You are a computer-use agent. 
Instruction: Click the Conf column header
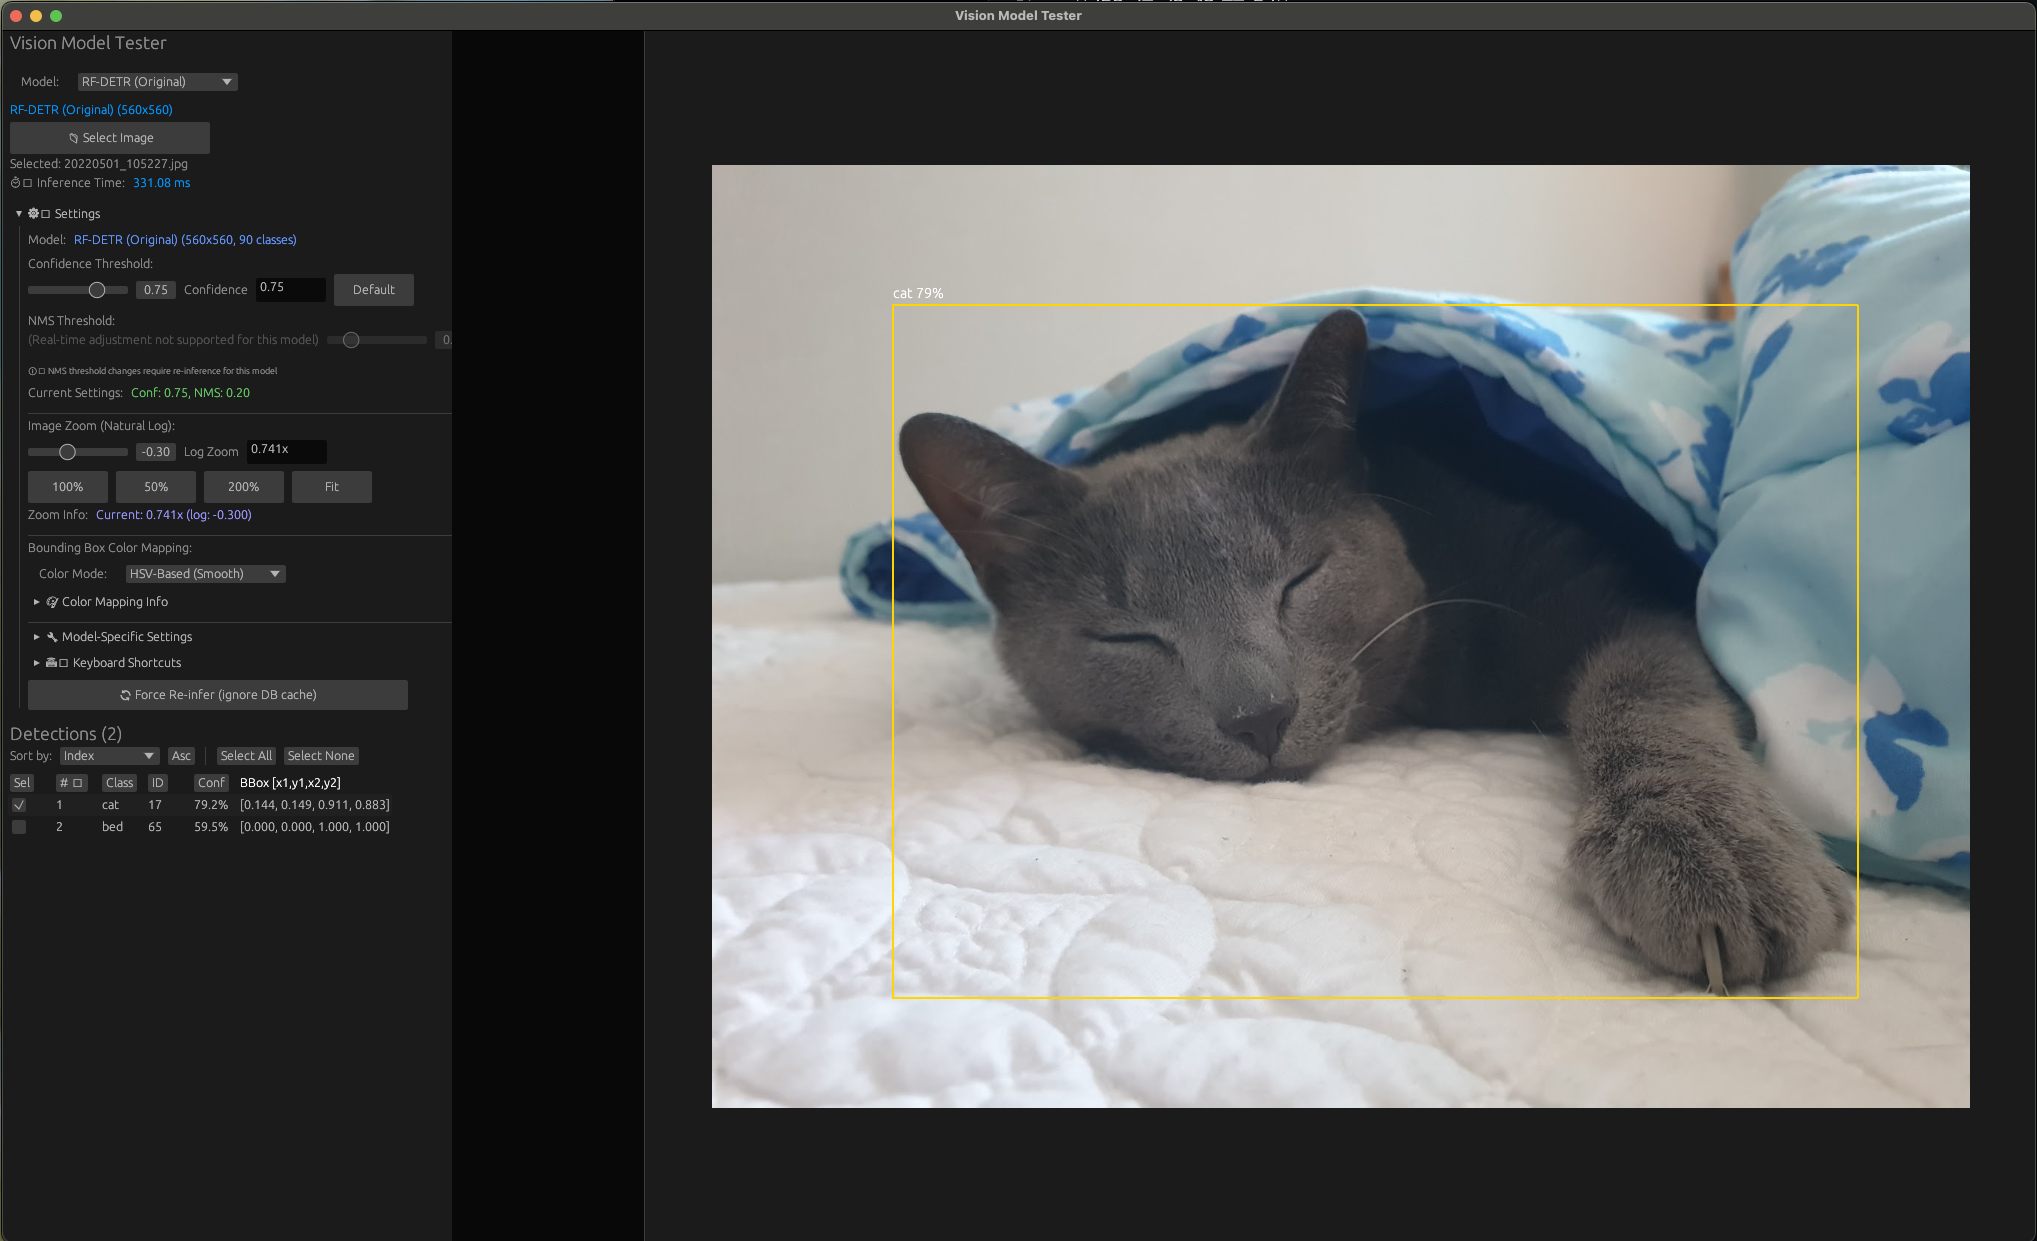pos(211,783)
